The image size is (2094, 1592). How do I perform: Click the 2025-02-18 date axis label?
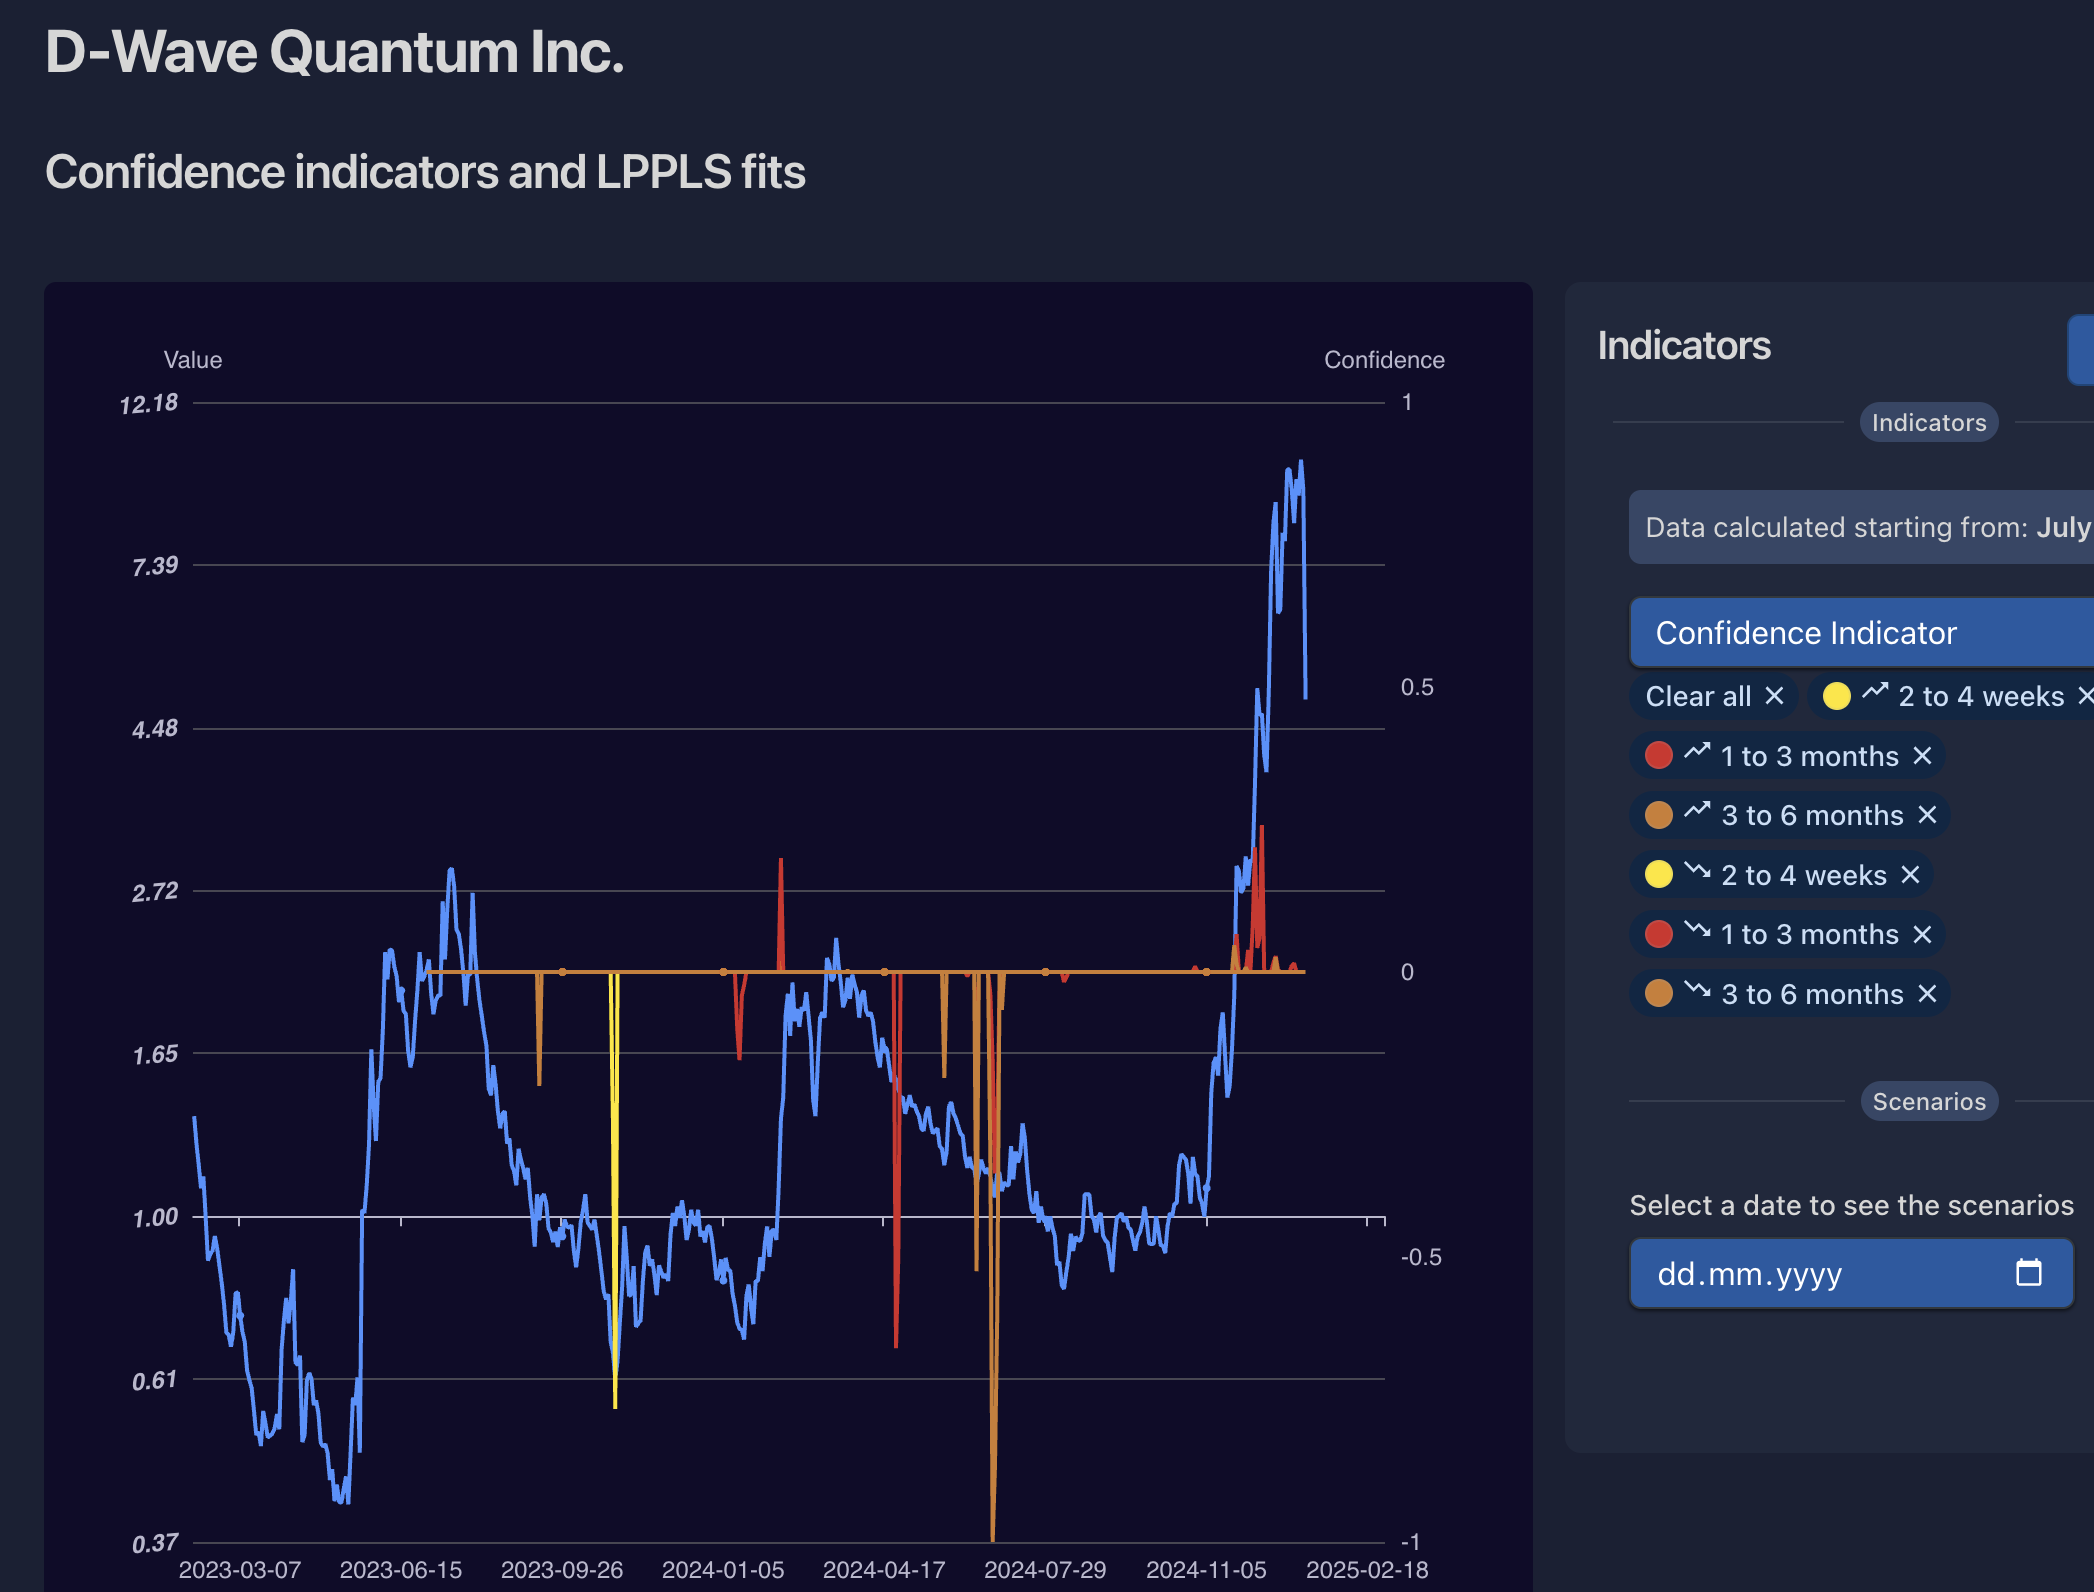coord(1367,1570)
